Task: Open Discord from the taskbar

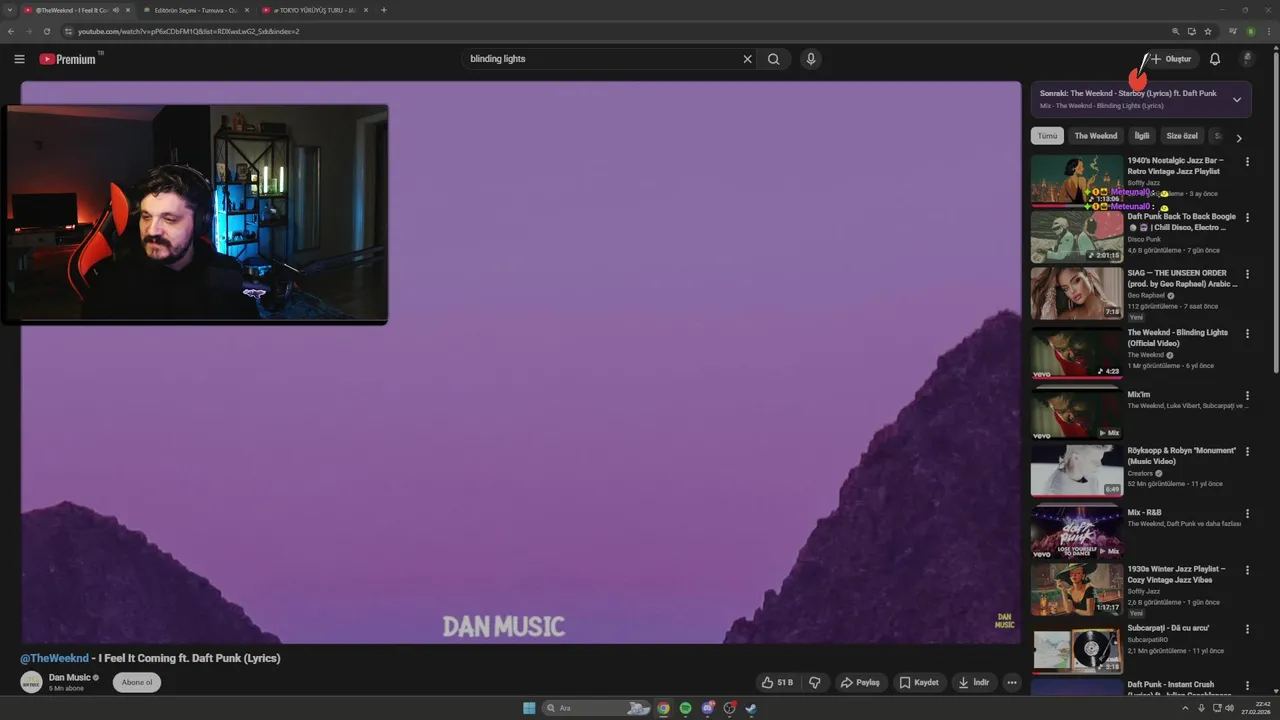Action: (708, 708)
